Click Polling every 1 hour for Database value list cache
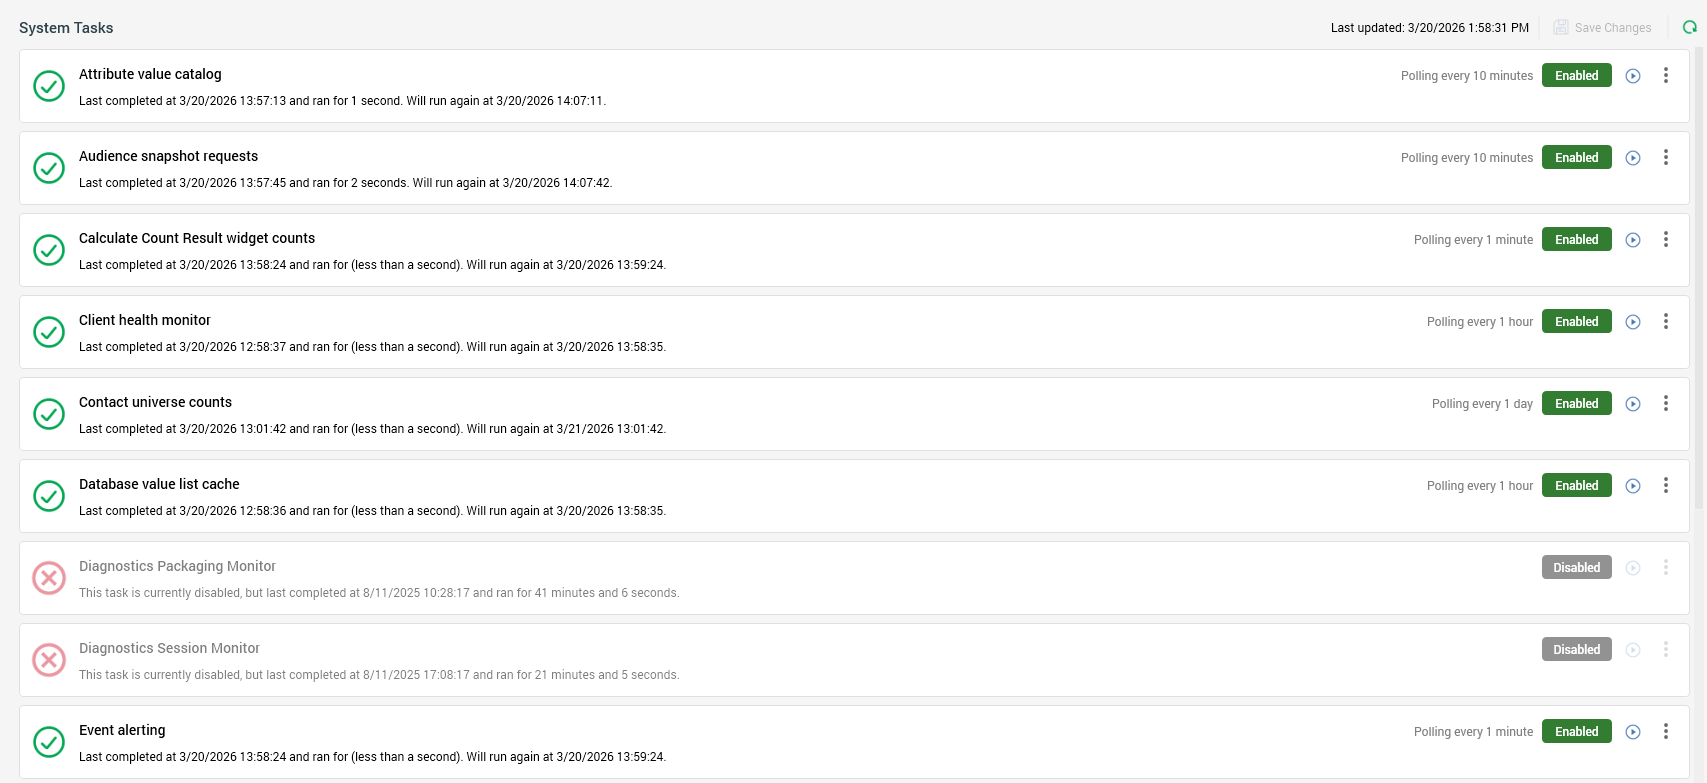Viewport: 1707px width, 783px height. tap(1479, 486)
